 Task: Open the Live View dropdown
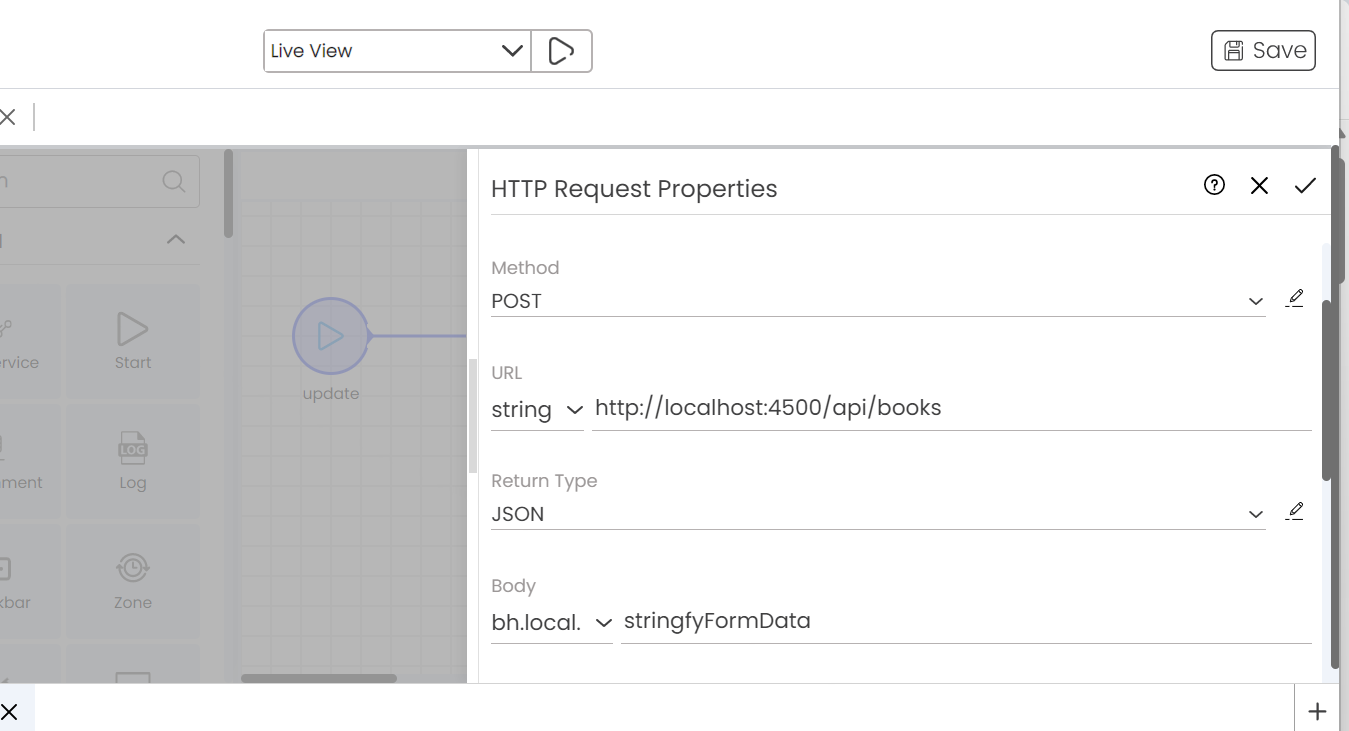coord(397,51)
